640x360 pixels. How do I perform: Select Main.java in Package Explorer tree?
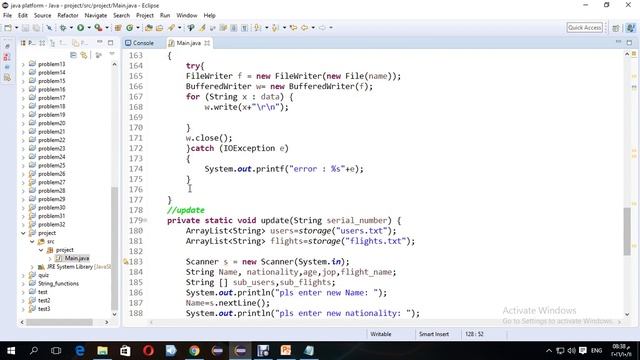77,258
